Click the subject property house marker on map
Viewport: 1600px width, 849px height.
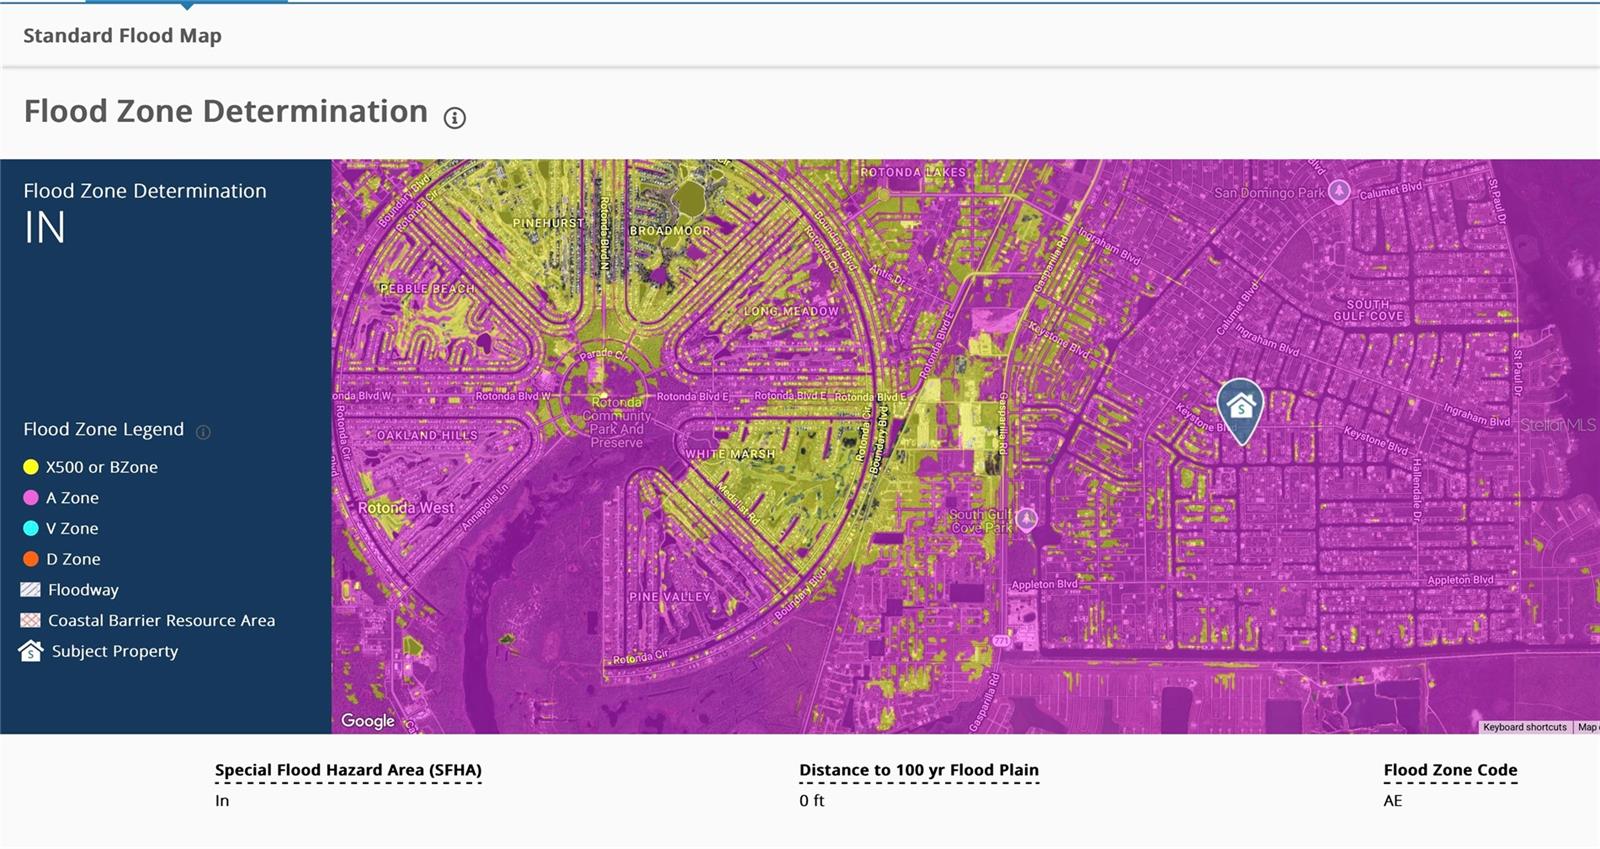point(1240,407)
